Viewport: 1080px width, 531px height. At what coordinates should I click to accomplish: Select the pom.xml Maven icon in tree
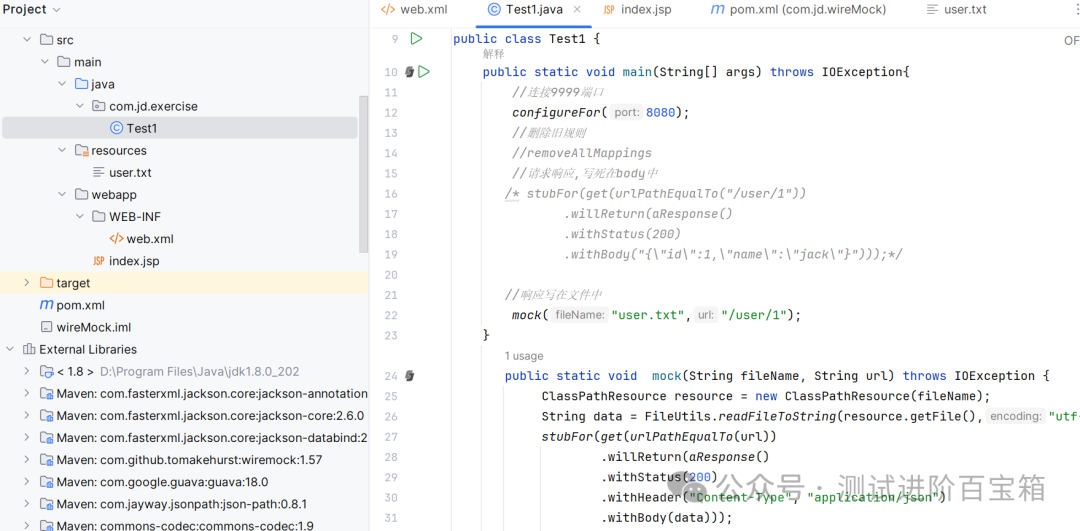pyautogui.click(x=46, y=304)
